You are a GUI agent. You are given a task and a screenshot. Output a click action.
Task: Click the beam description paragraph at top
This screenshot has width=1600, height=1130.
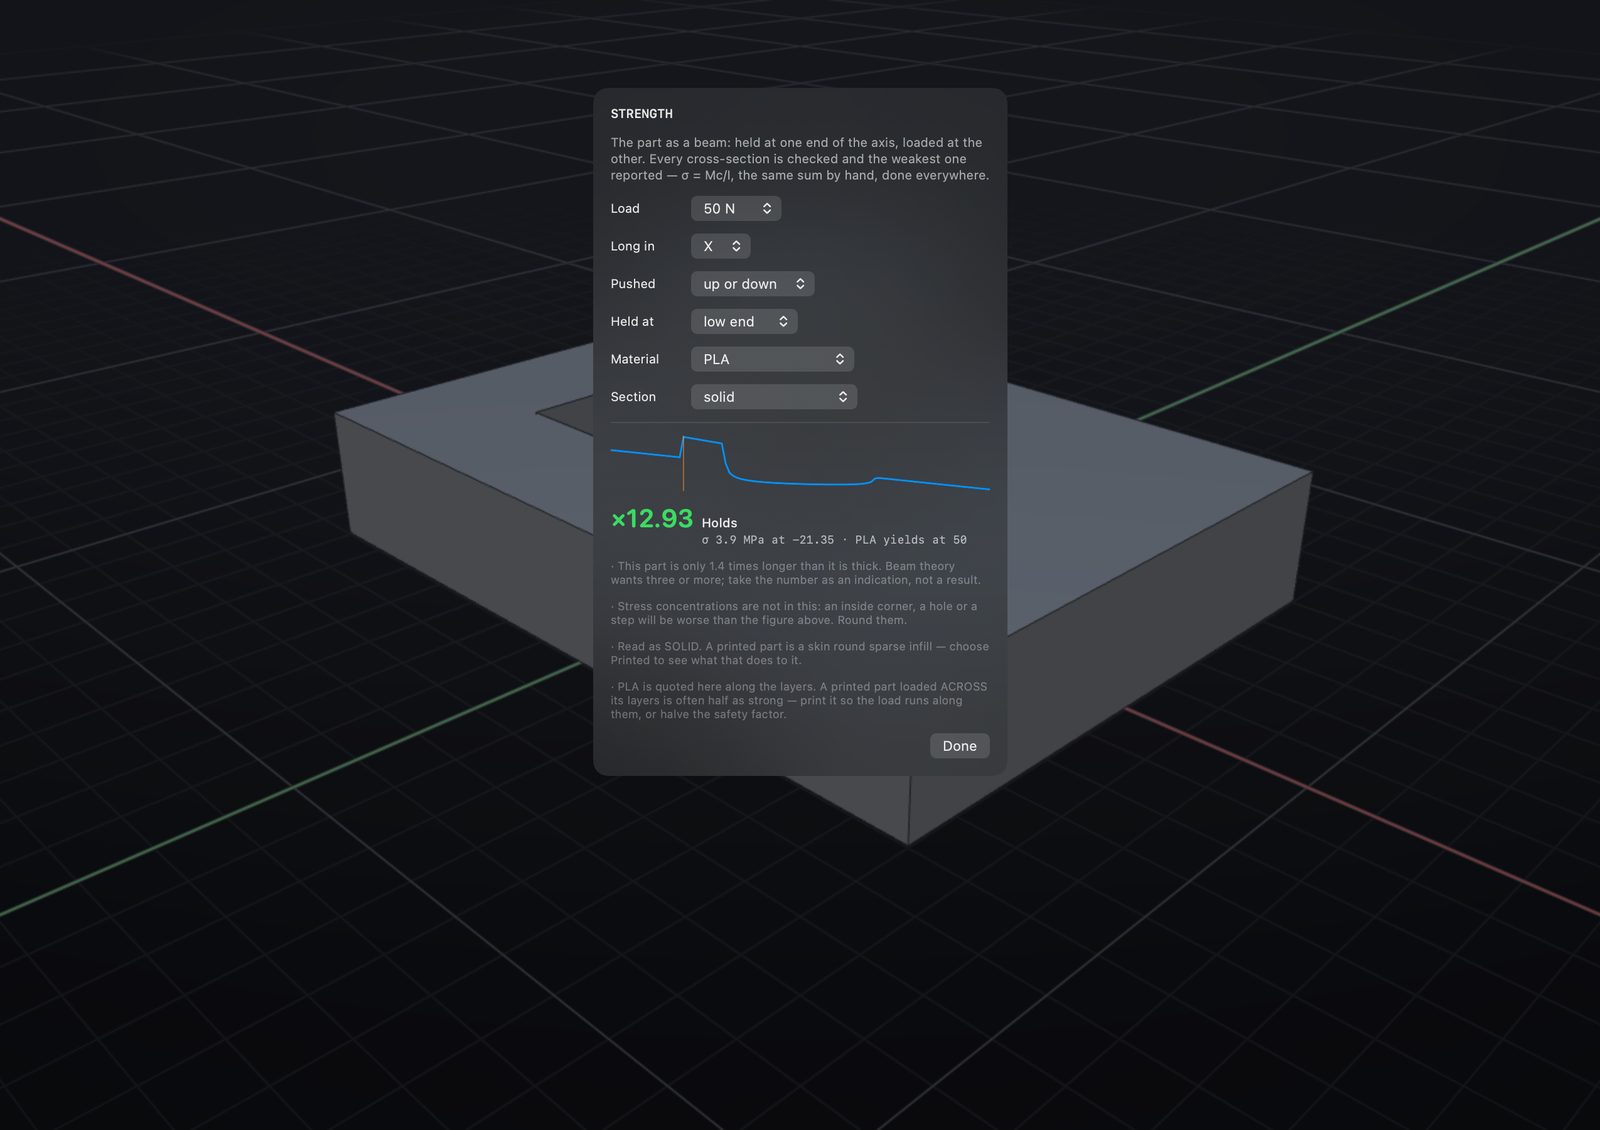pos(800,159)
